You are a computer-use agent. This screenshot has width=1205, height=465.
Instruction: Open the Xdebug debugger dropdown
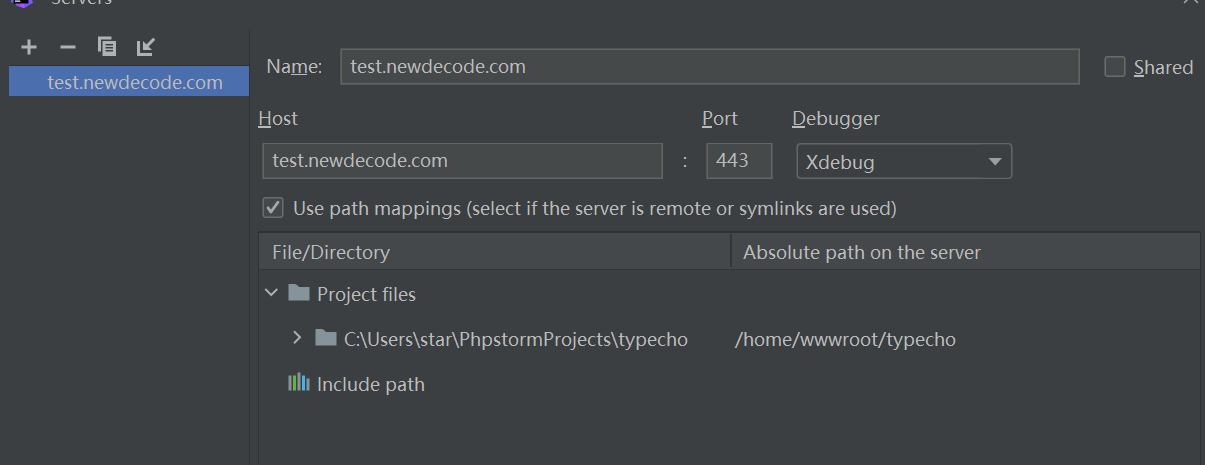(903, 162)
